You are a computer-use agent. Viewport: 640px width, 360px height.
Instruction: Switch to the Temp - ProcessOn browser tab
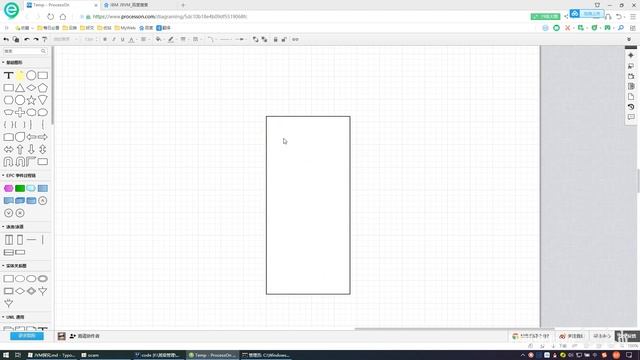click(x=61, y=5)
